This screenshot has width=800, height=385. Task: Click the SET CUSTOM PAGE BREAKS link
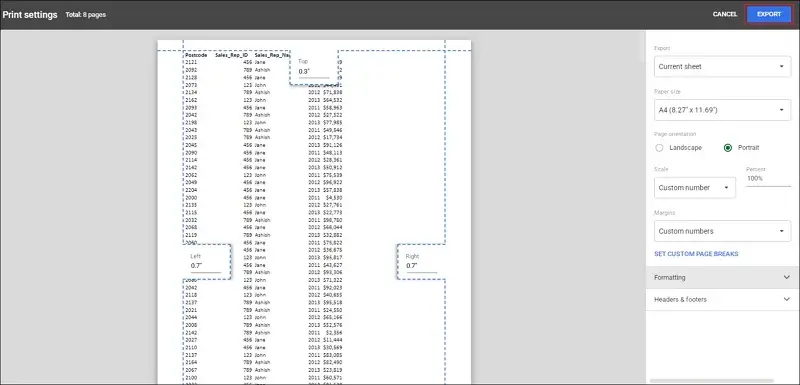click(x=696, y=254)
